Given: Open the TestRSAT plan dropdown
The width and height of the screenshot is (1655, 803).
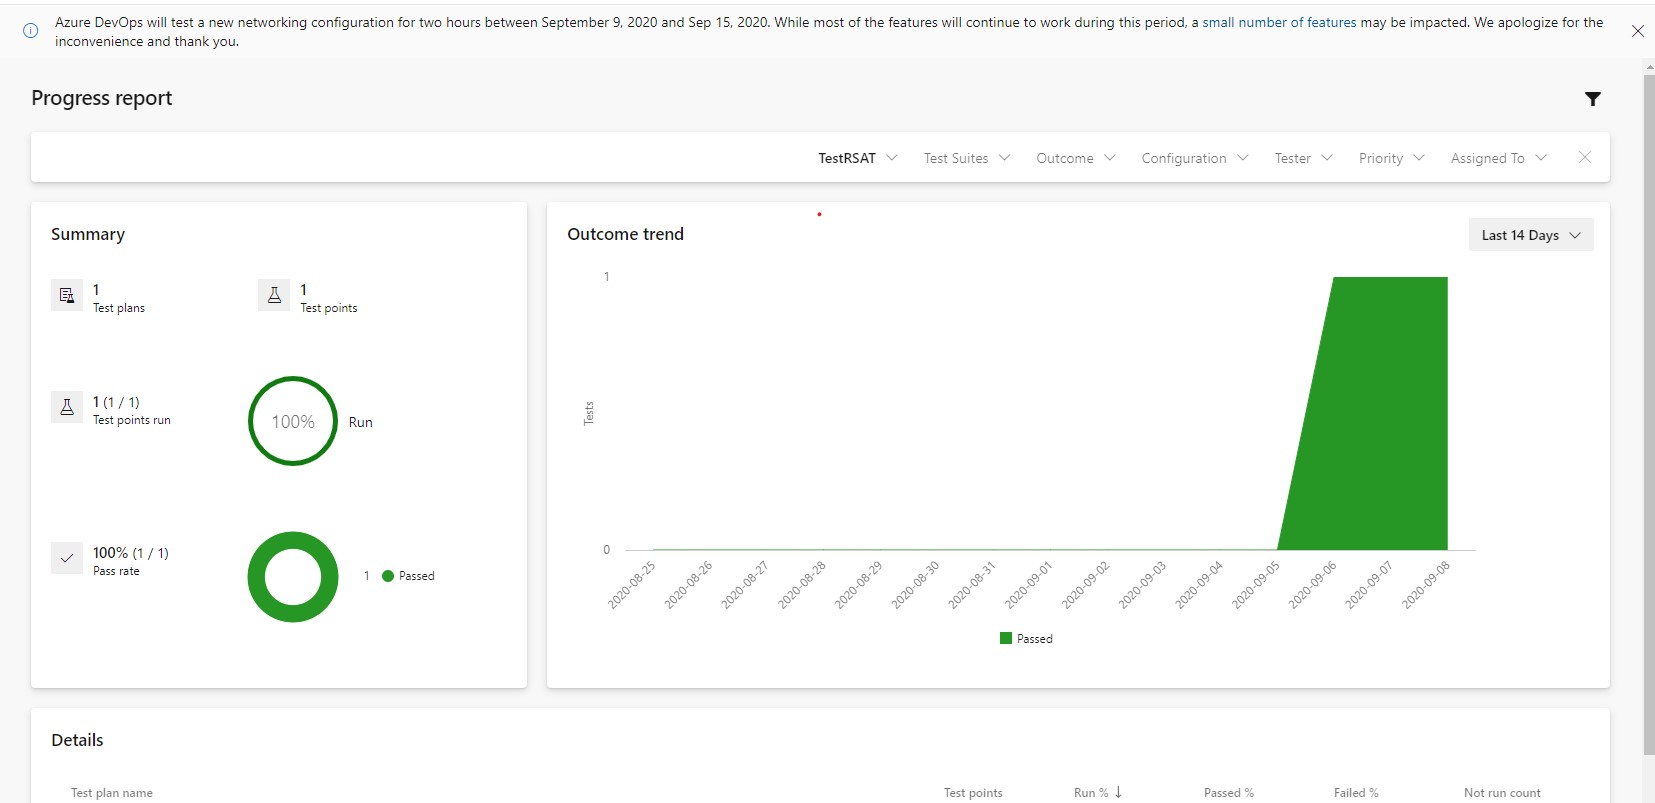Looking at the screenshot, I should pyautogui.click(x=857, y=158).
